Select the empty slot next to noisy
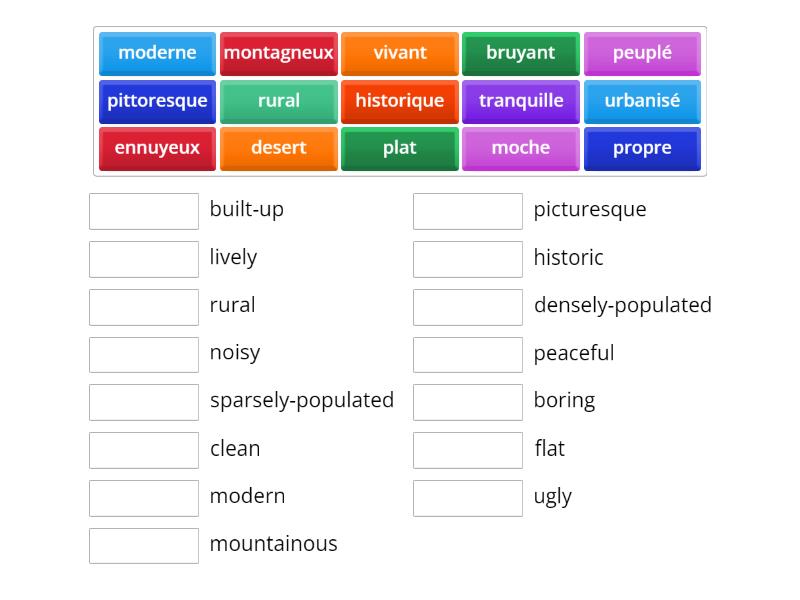The width and height of the screenshot is (800, 600). (143, 354)
